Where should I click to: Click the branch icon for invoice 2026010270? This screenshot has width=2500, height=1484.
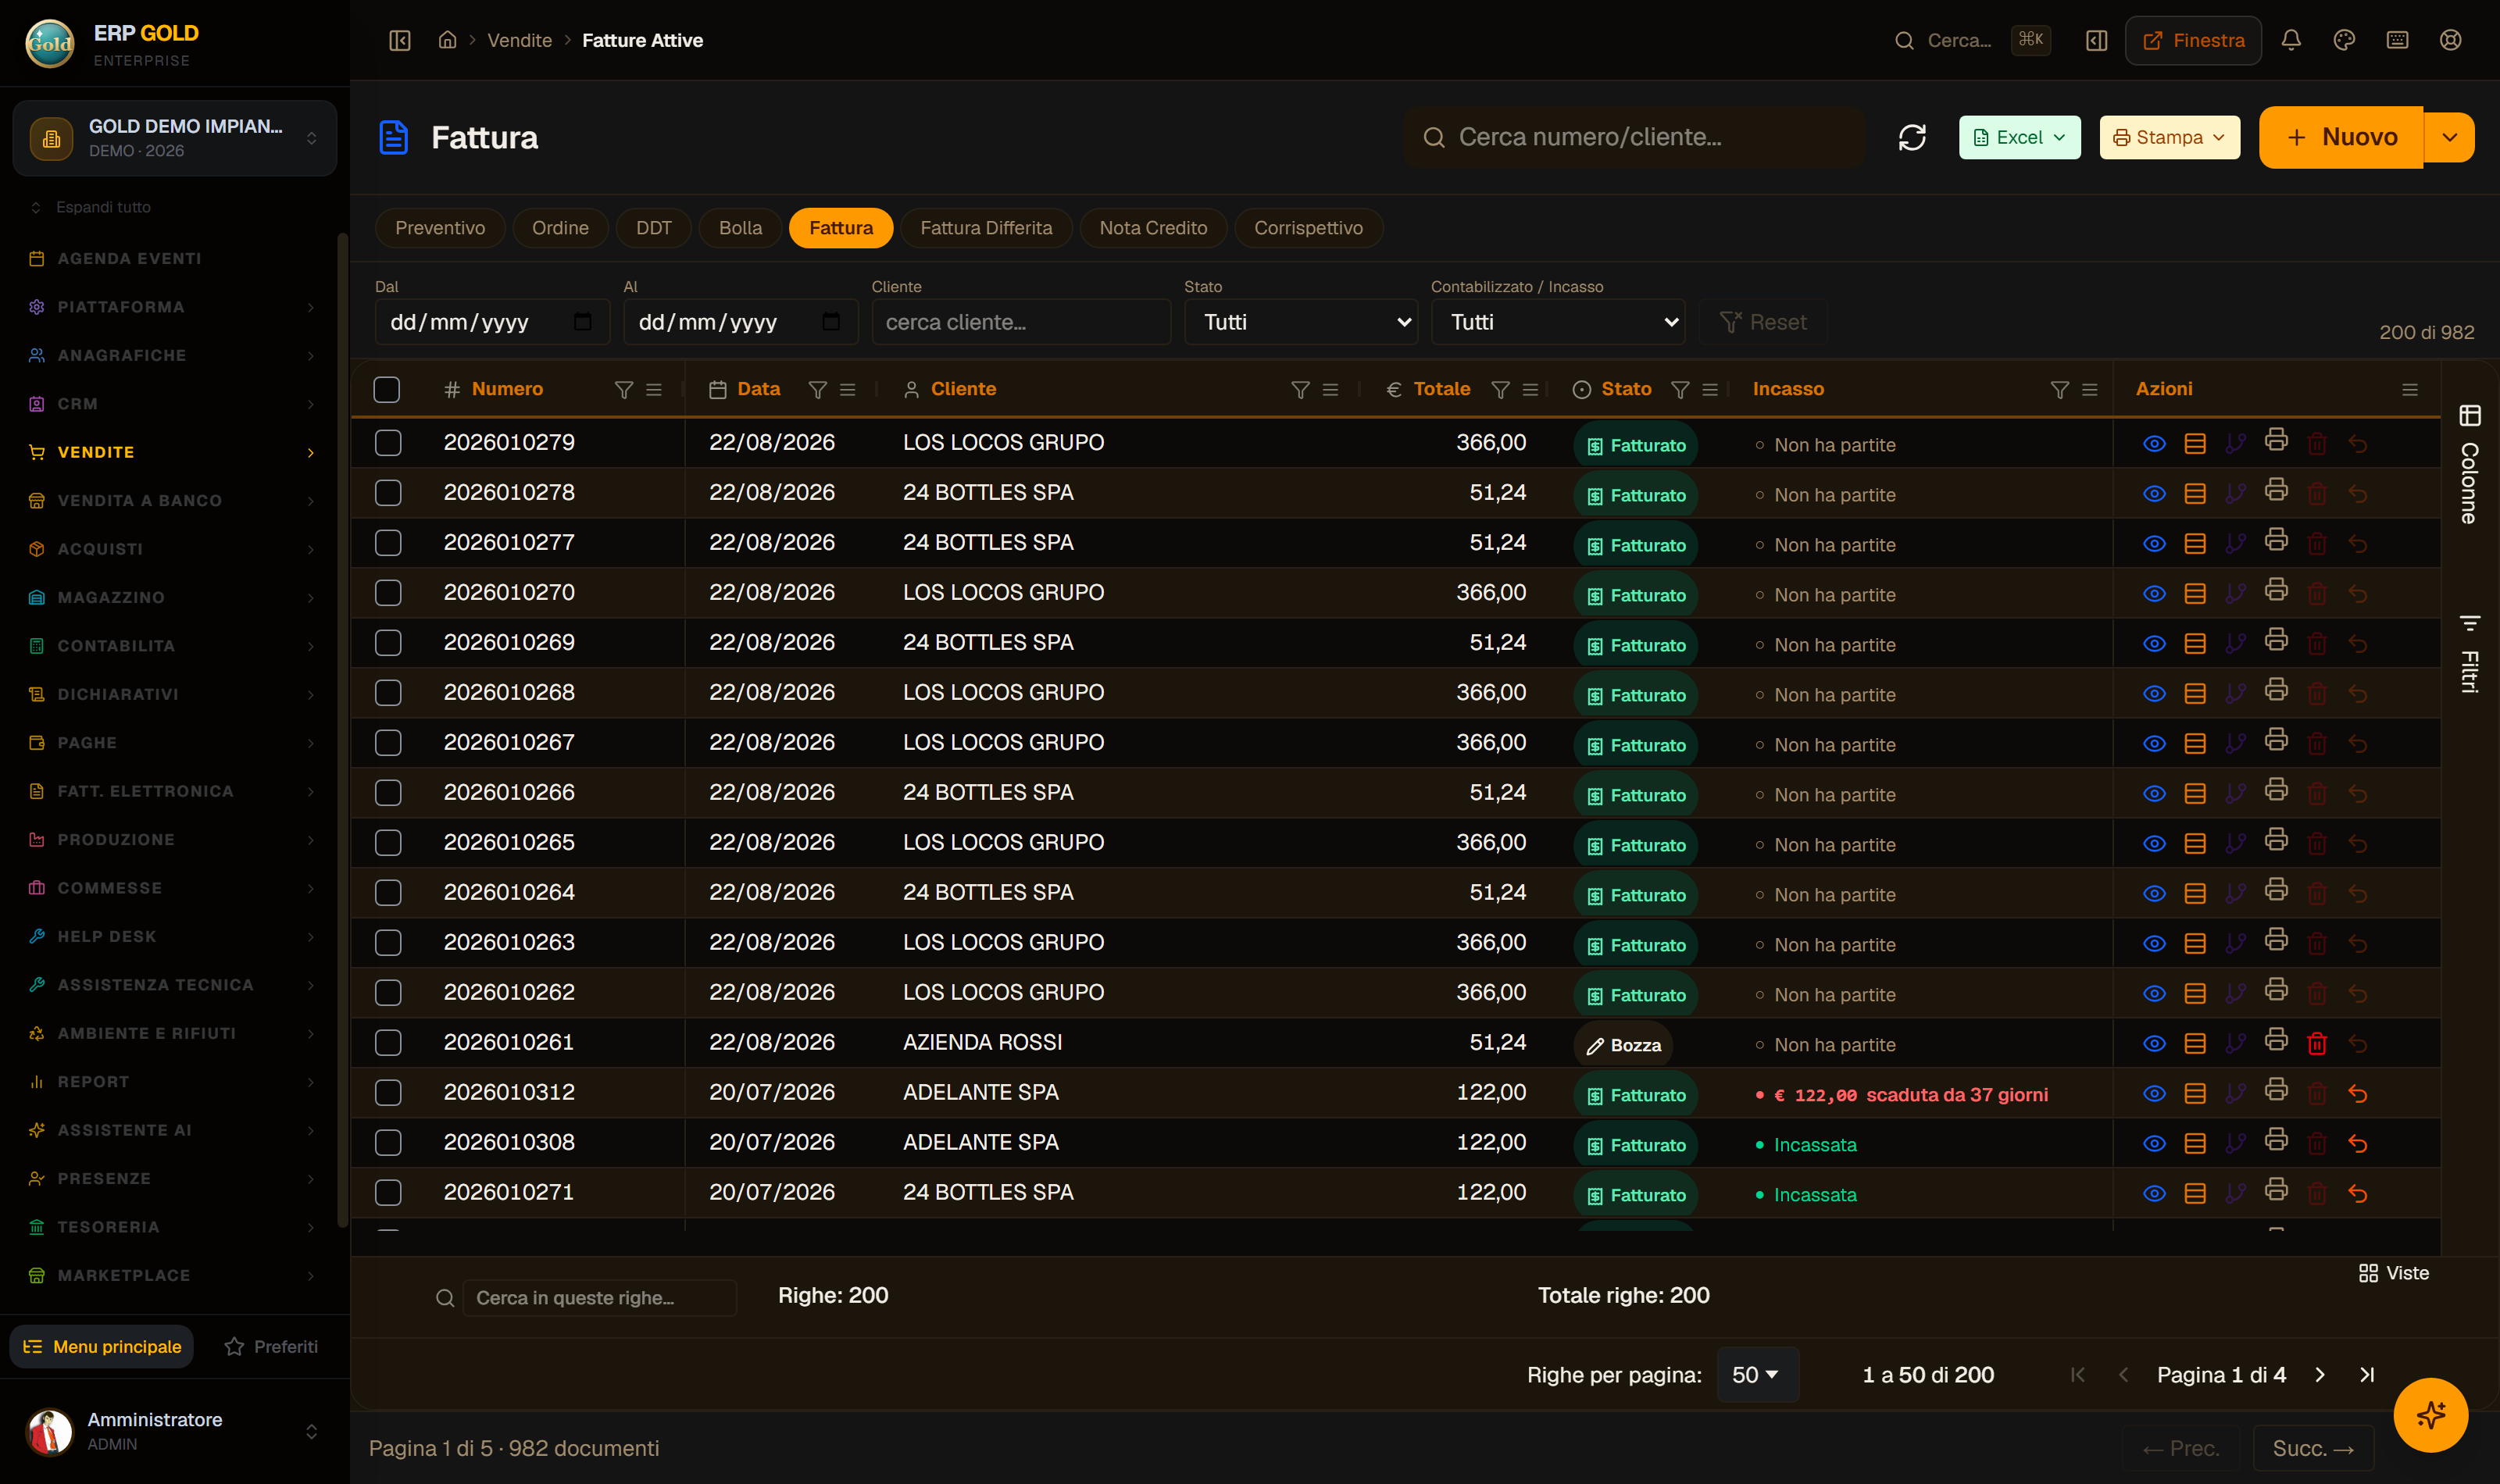click(x=2235, y=593)
